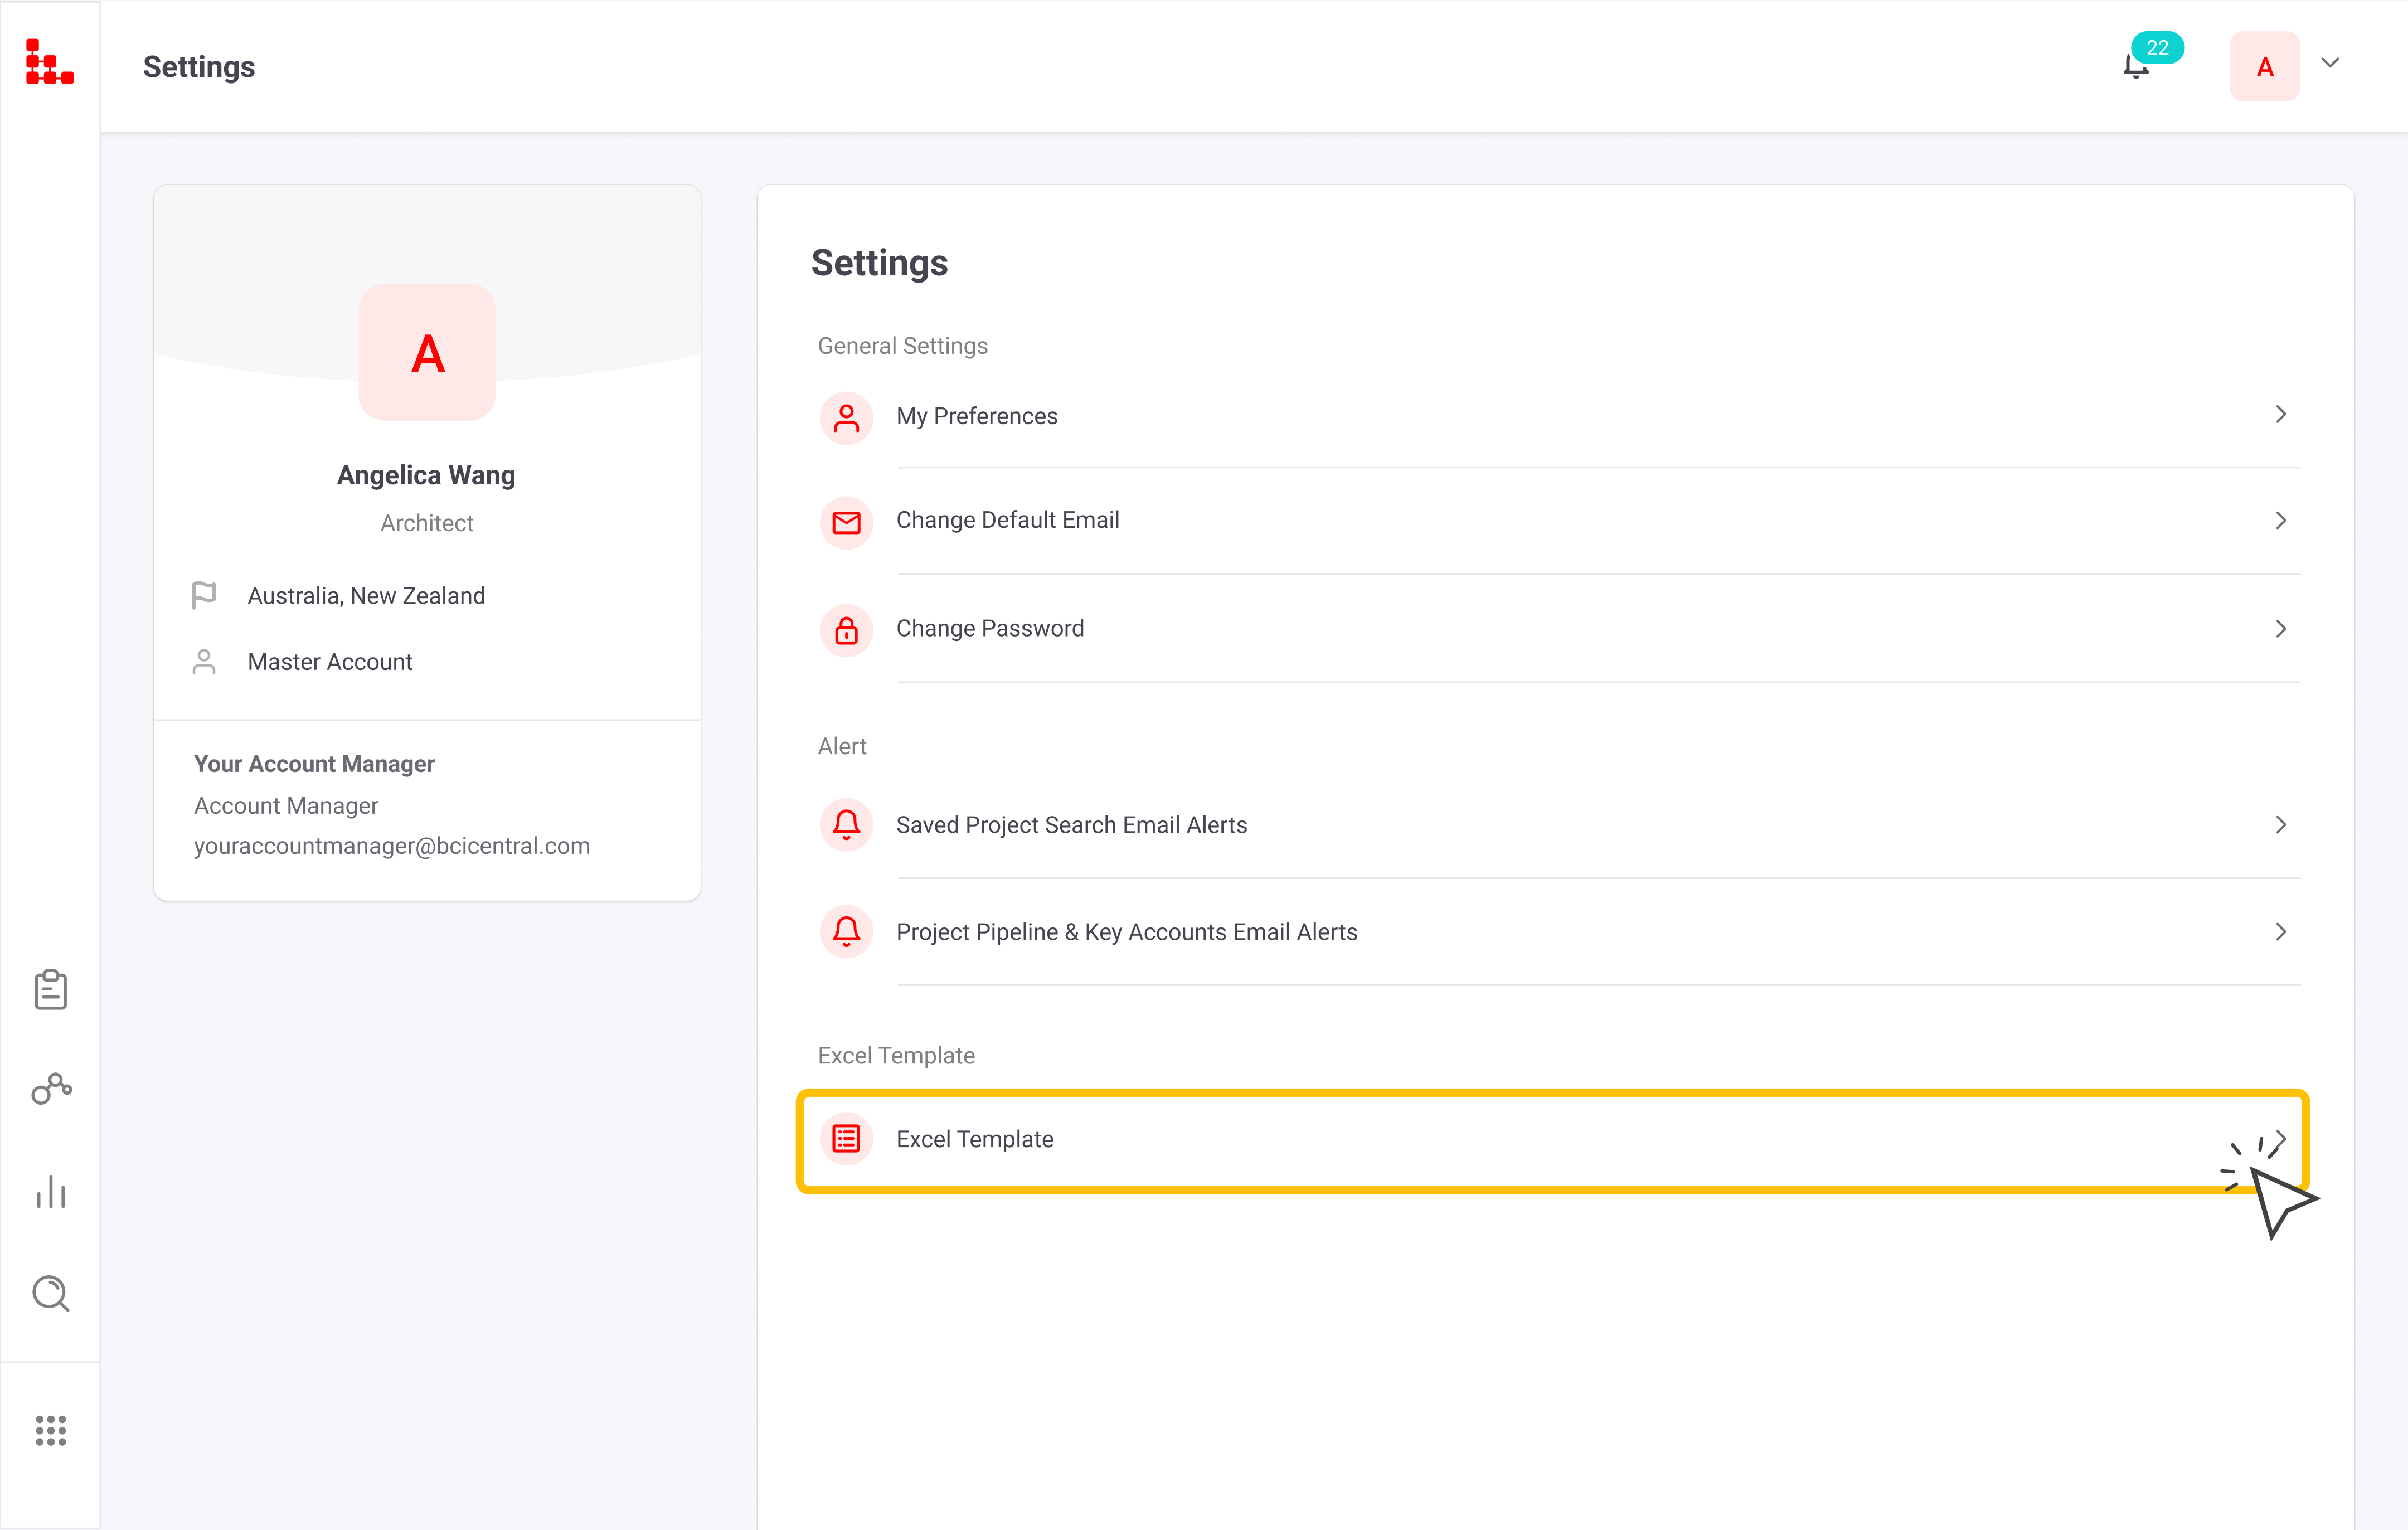2408x1530 pixels.
Task: Click the Excel Template list icon
Action: [846, 1139]
